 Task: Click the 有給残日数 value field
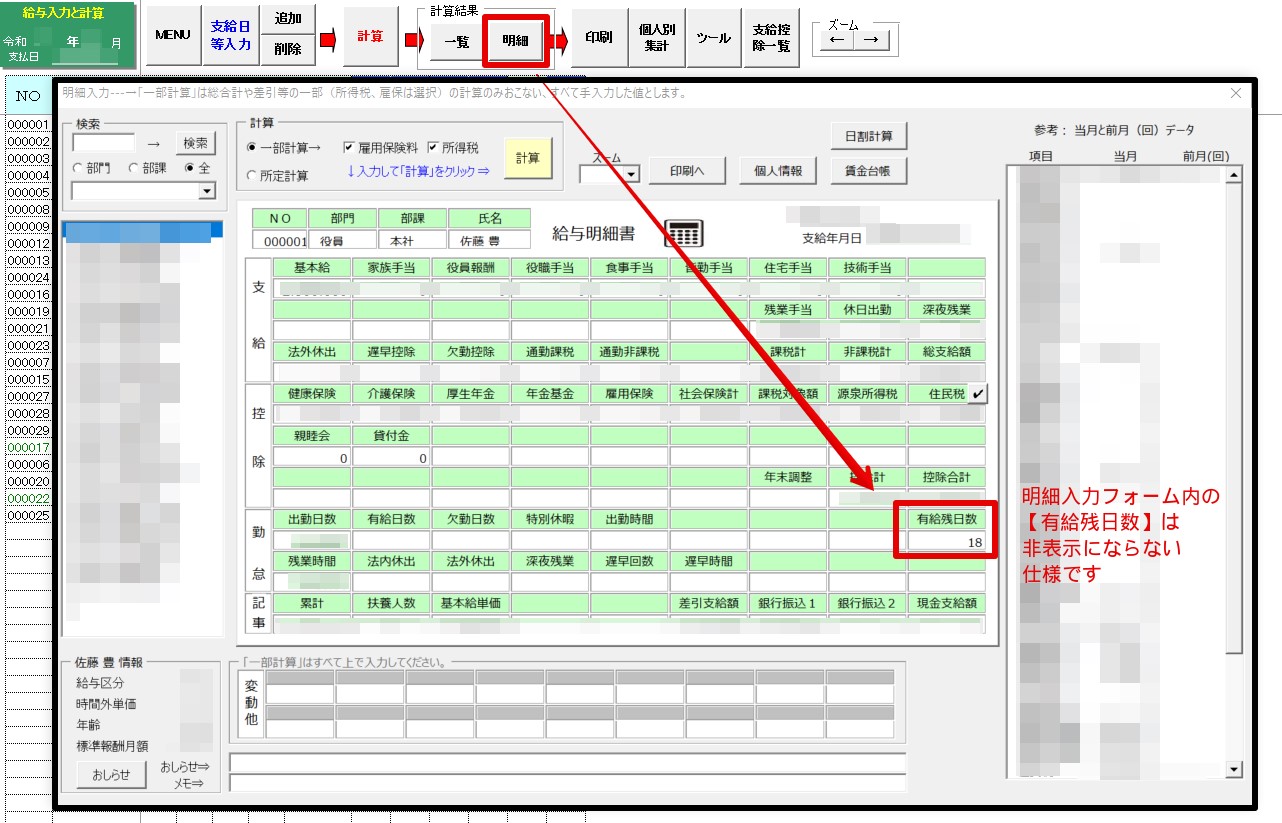pyautogui.click(x=945, y=543)
